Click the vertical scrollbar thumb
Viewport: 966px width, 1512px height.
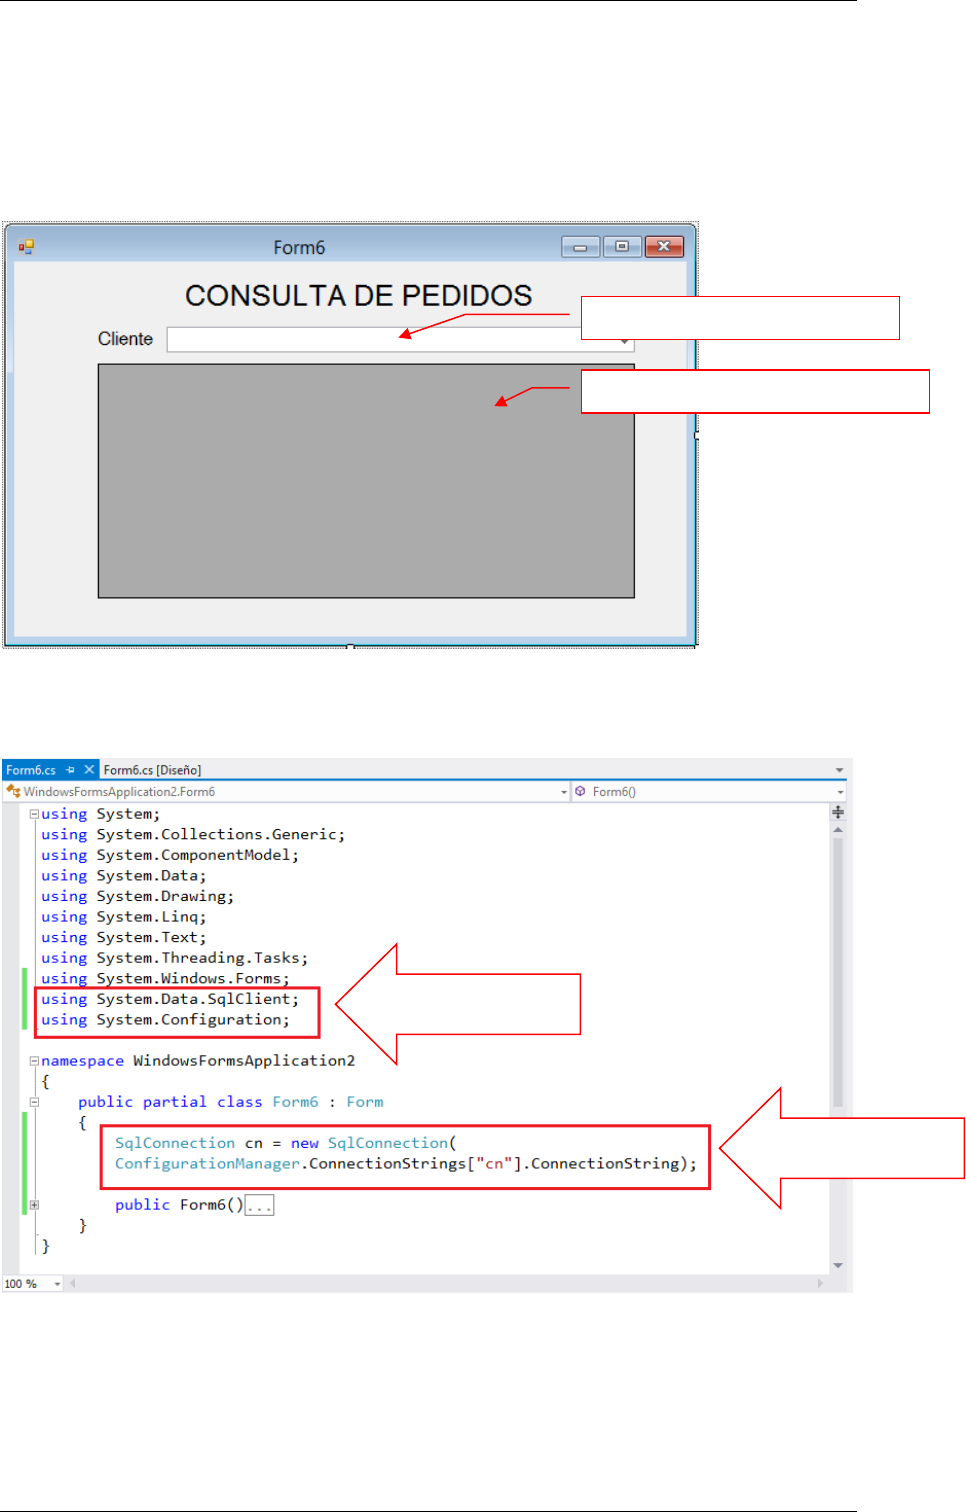pyautogui.click(x=838, y=972)
